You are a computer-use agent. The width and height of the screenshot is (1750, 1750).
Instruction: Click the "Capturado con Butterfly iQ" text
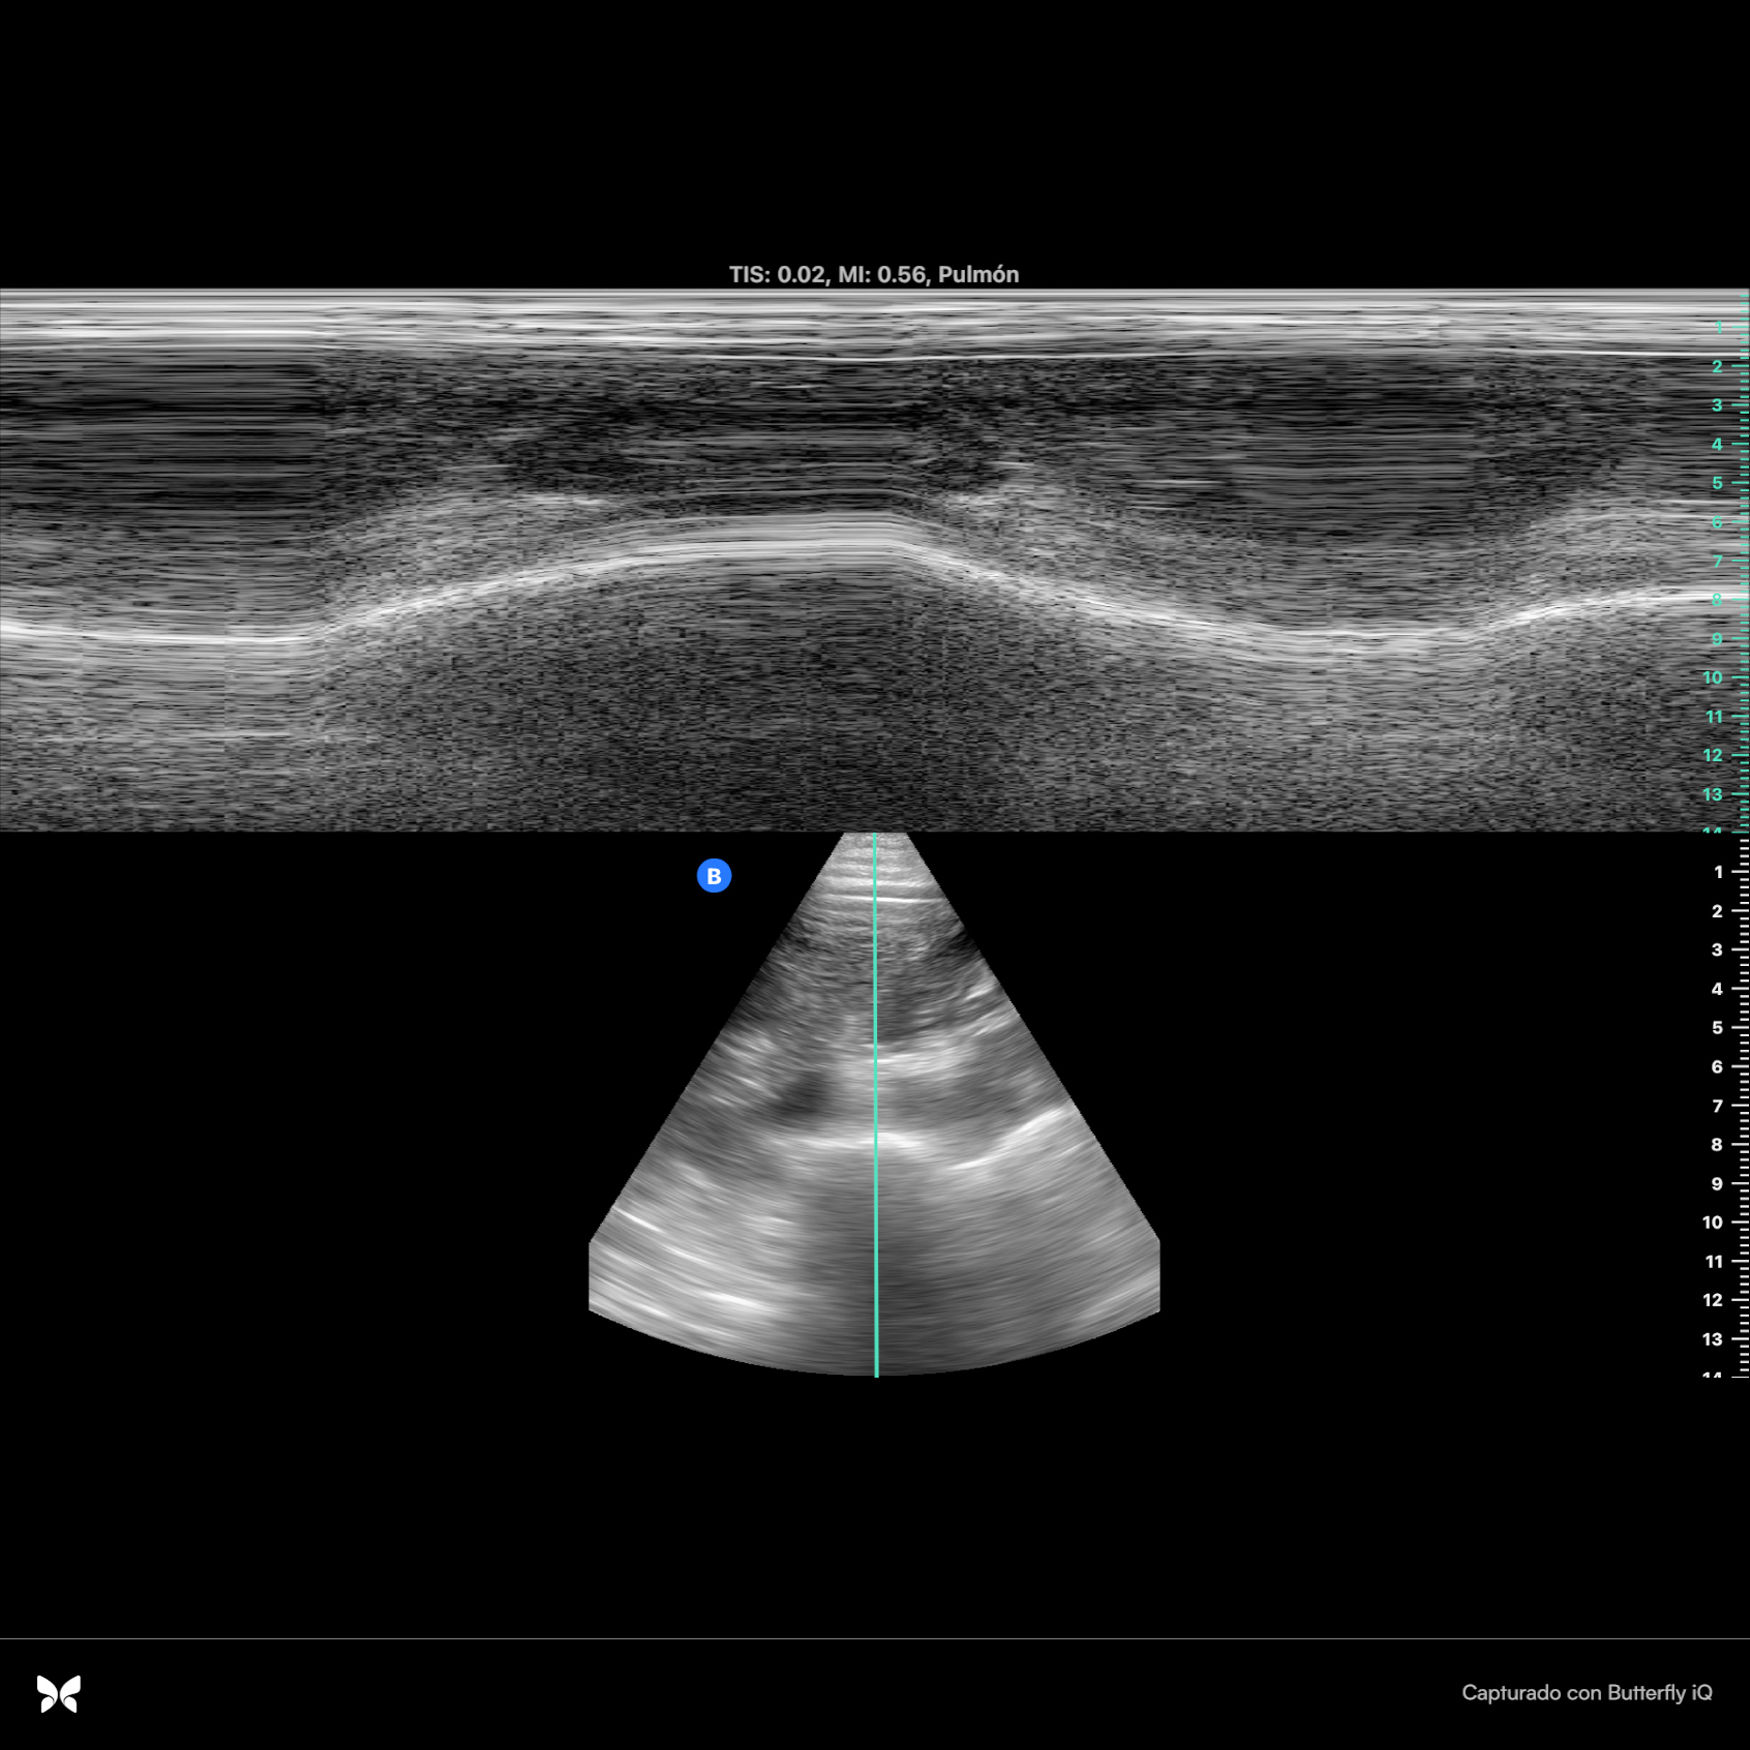(1586, 1692)
